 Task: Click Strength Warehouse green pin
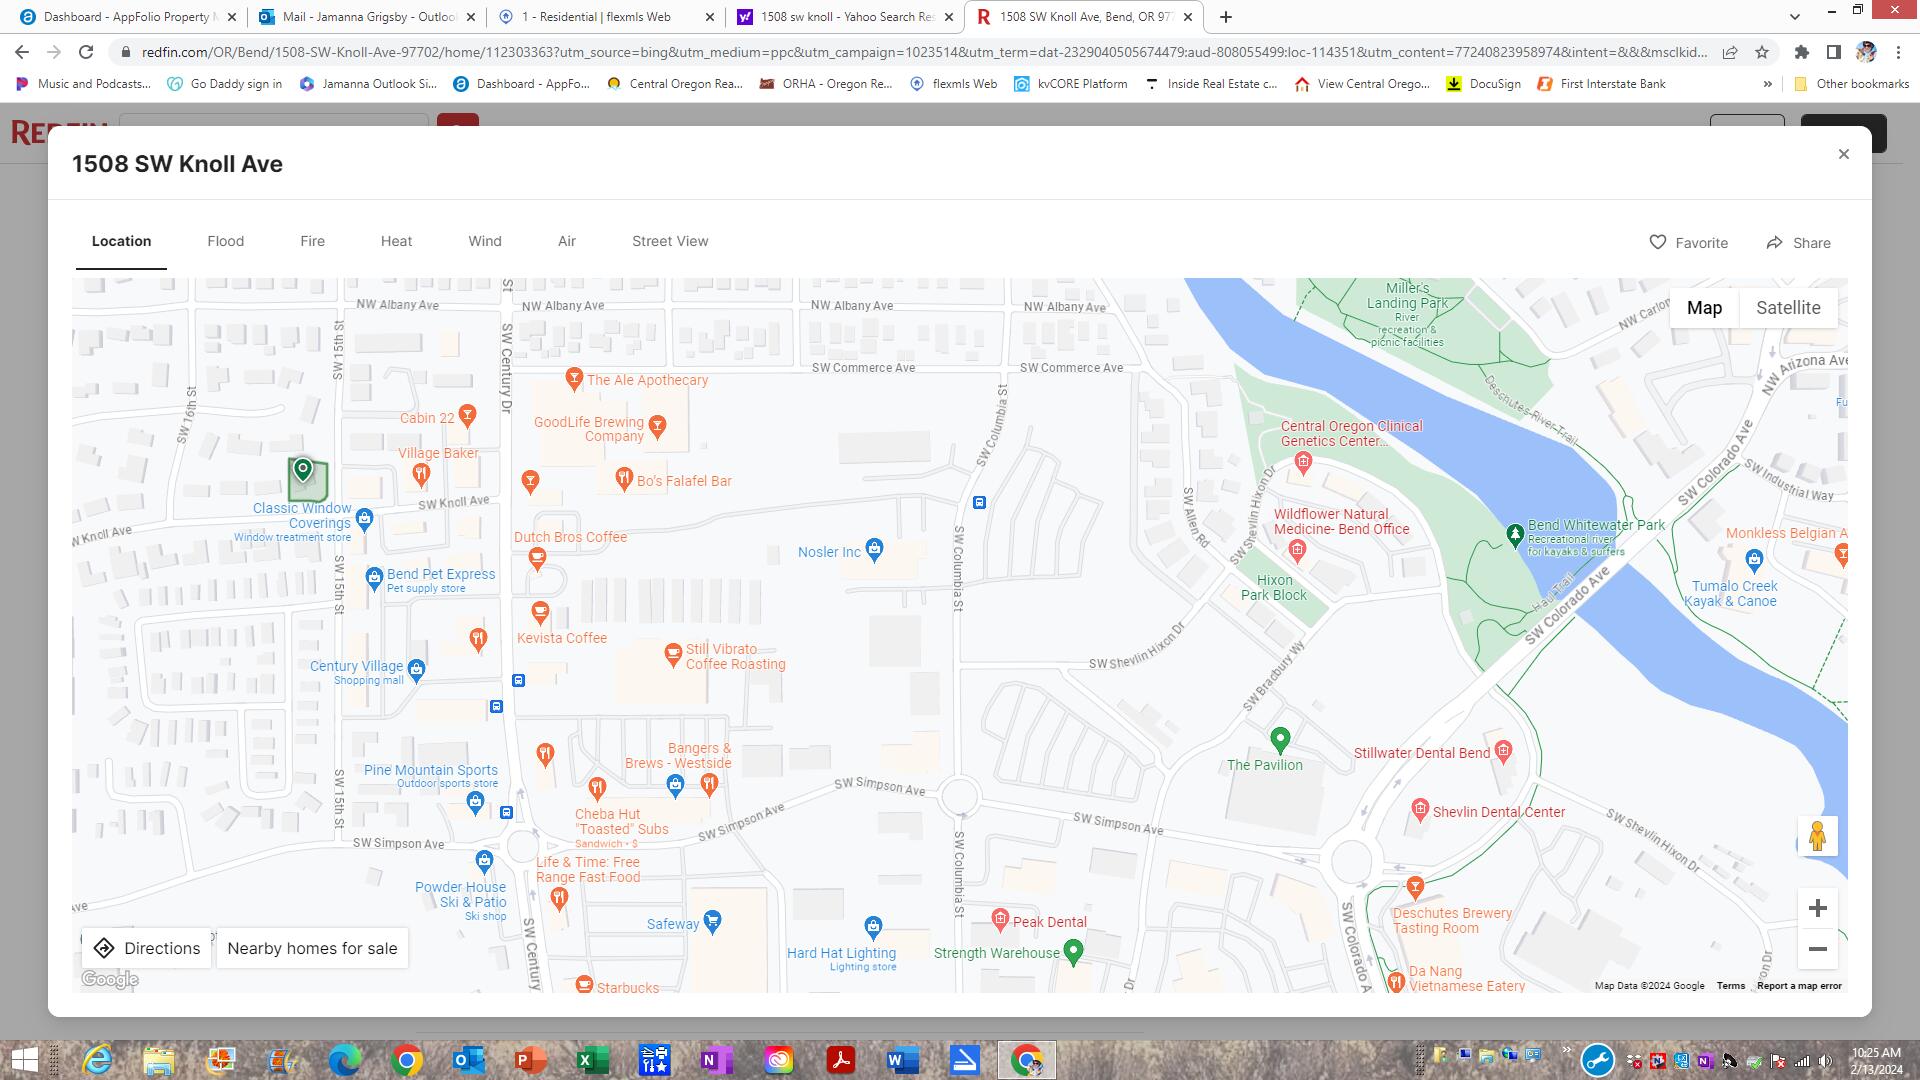(1074, 951)
